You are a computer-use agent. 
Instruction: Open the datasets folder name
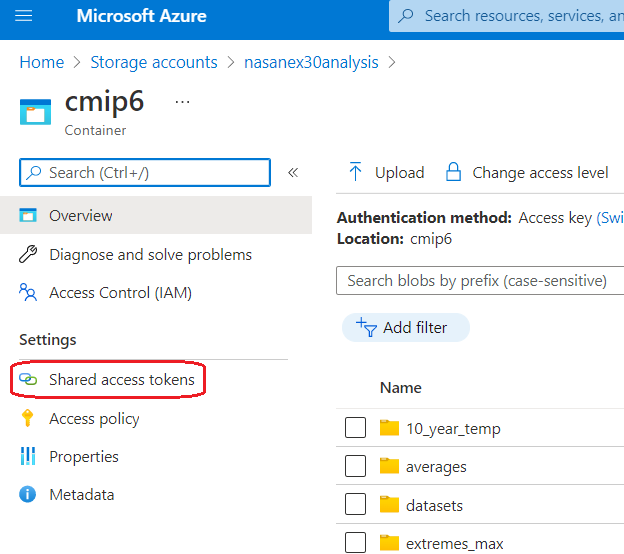coord(434,505)
